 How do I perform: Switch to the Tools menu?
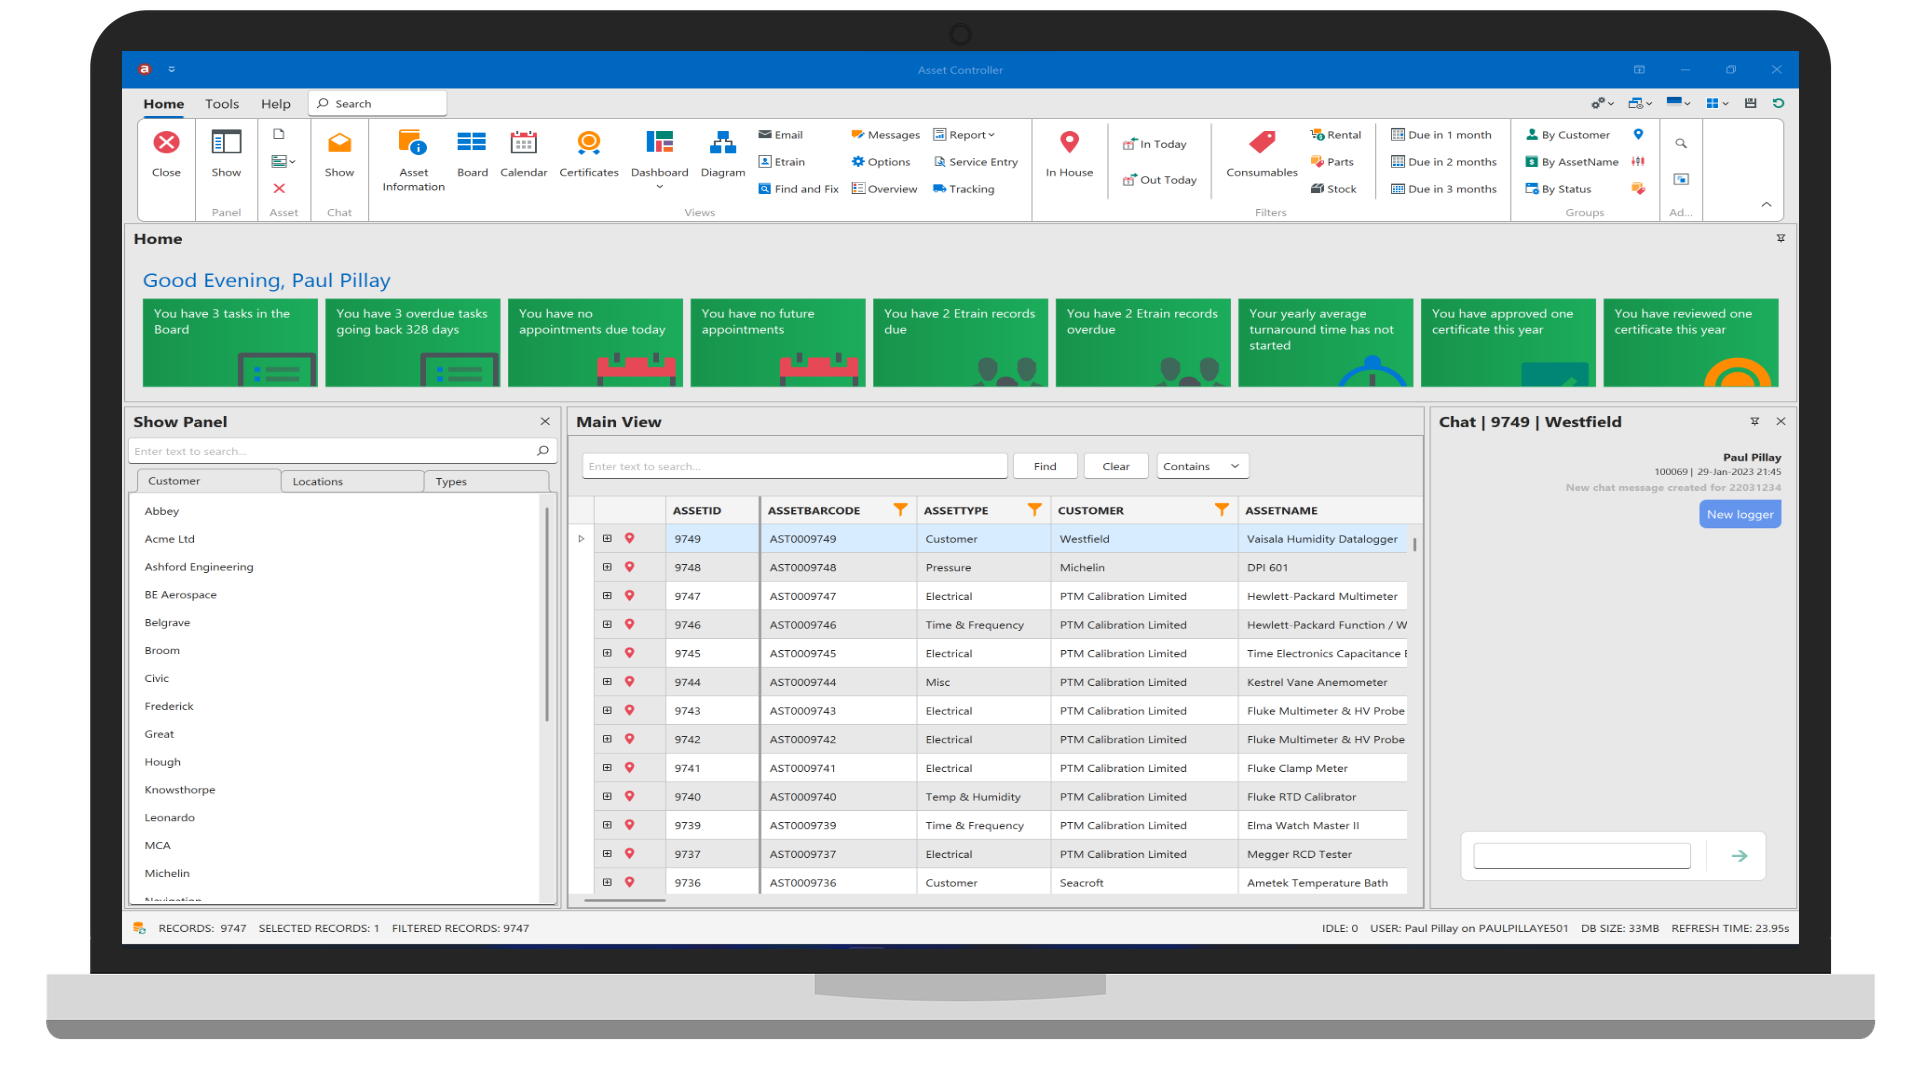coord(221,103)
